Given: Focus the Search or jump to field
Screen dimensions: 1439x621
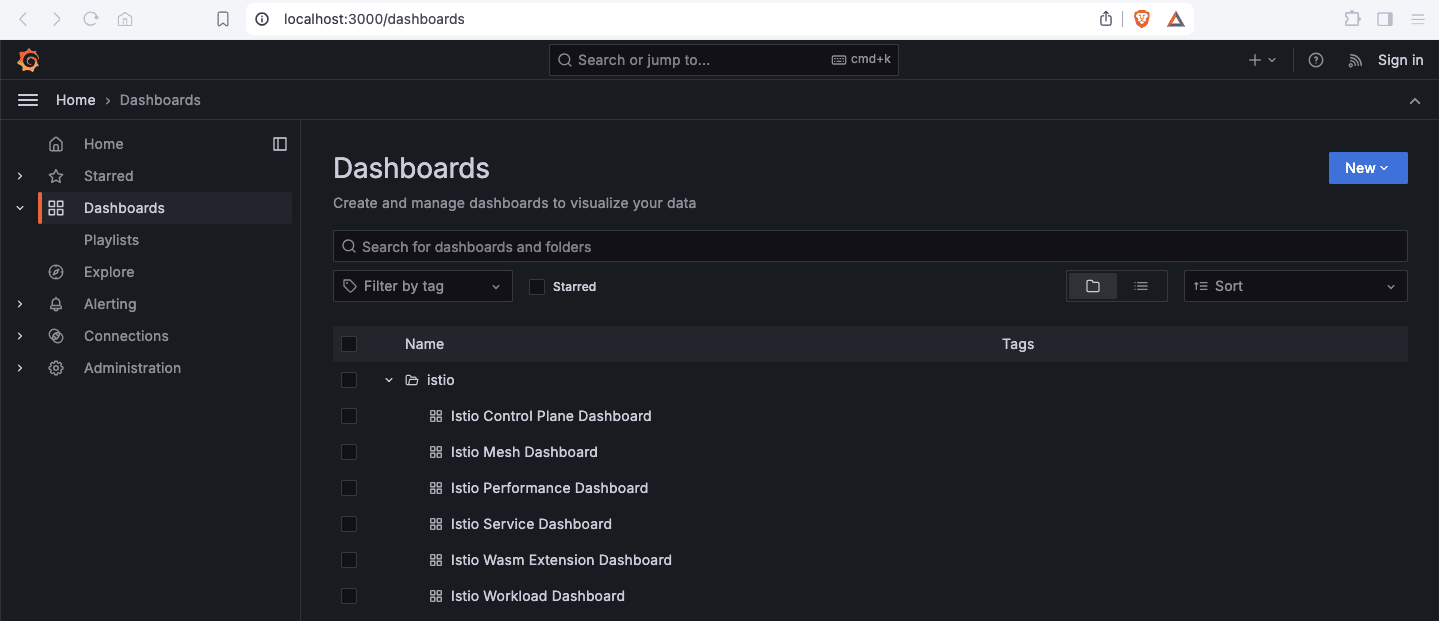Looking at the screenshot, I should point(724,60).
